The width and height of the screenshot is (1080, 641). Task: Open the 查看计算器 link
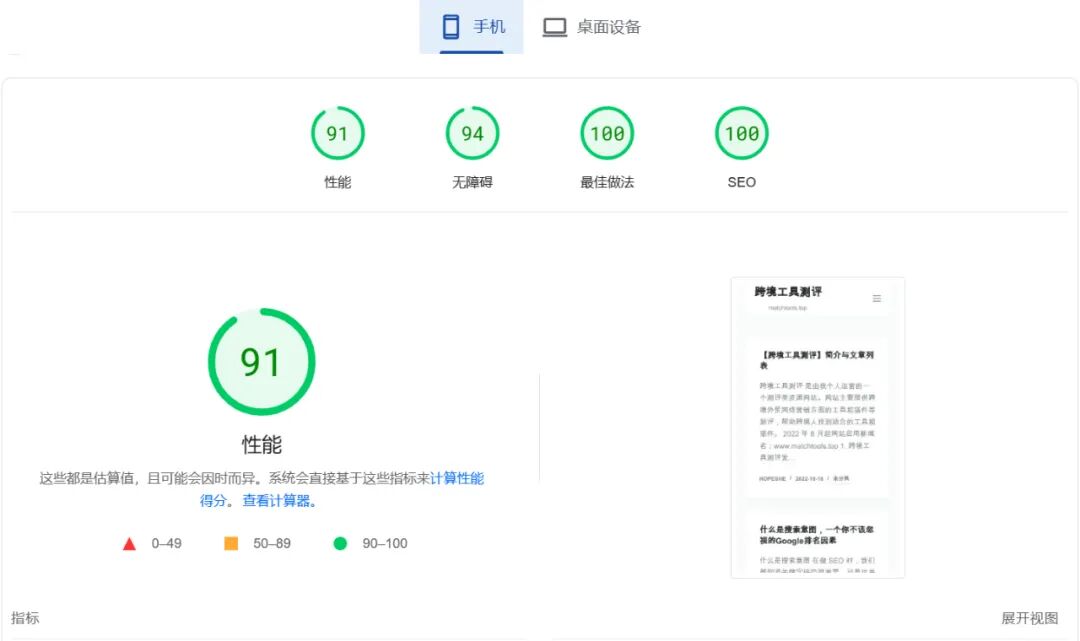[x=277, y=500]
